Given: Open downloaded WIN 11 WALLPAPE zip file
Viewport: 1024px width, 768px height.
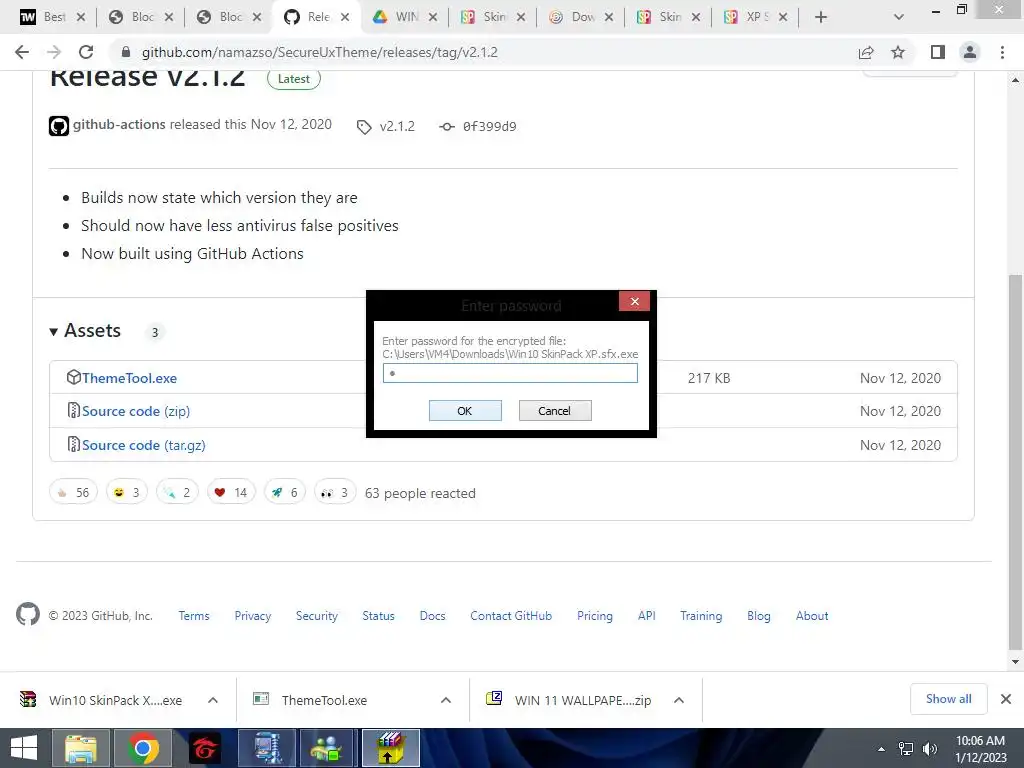Looking at the screenshot, I should (x=569, y=700).
